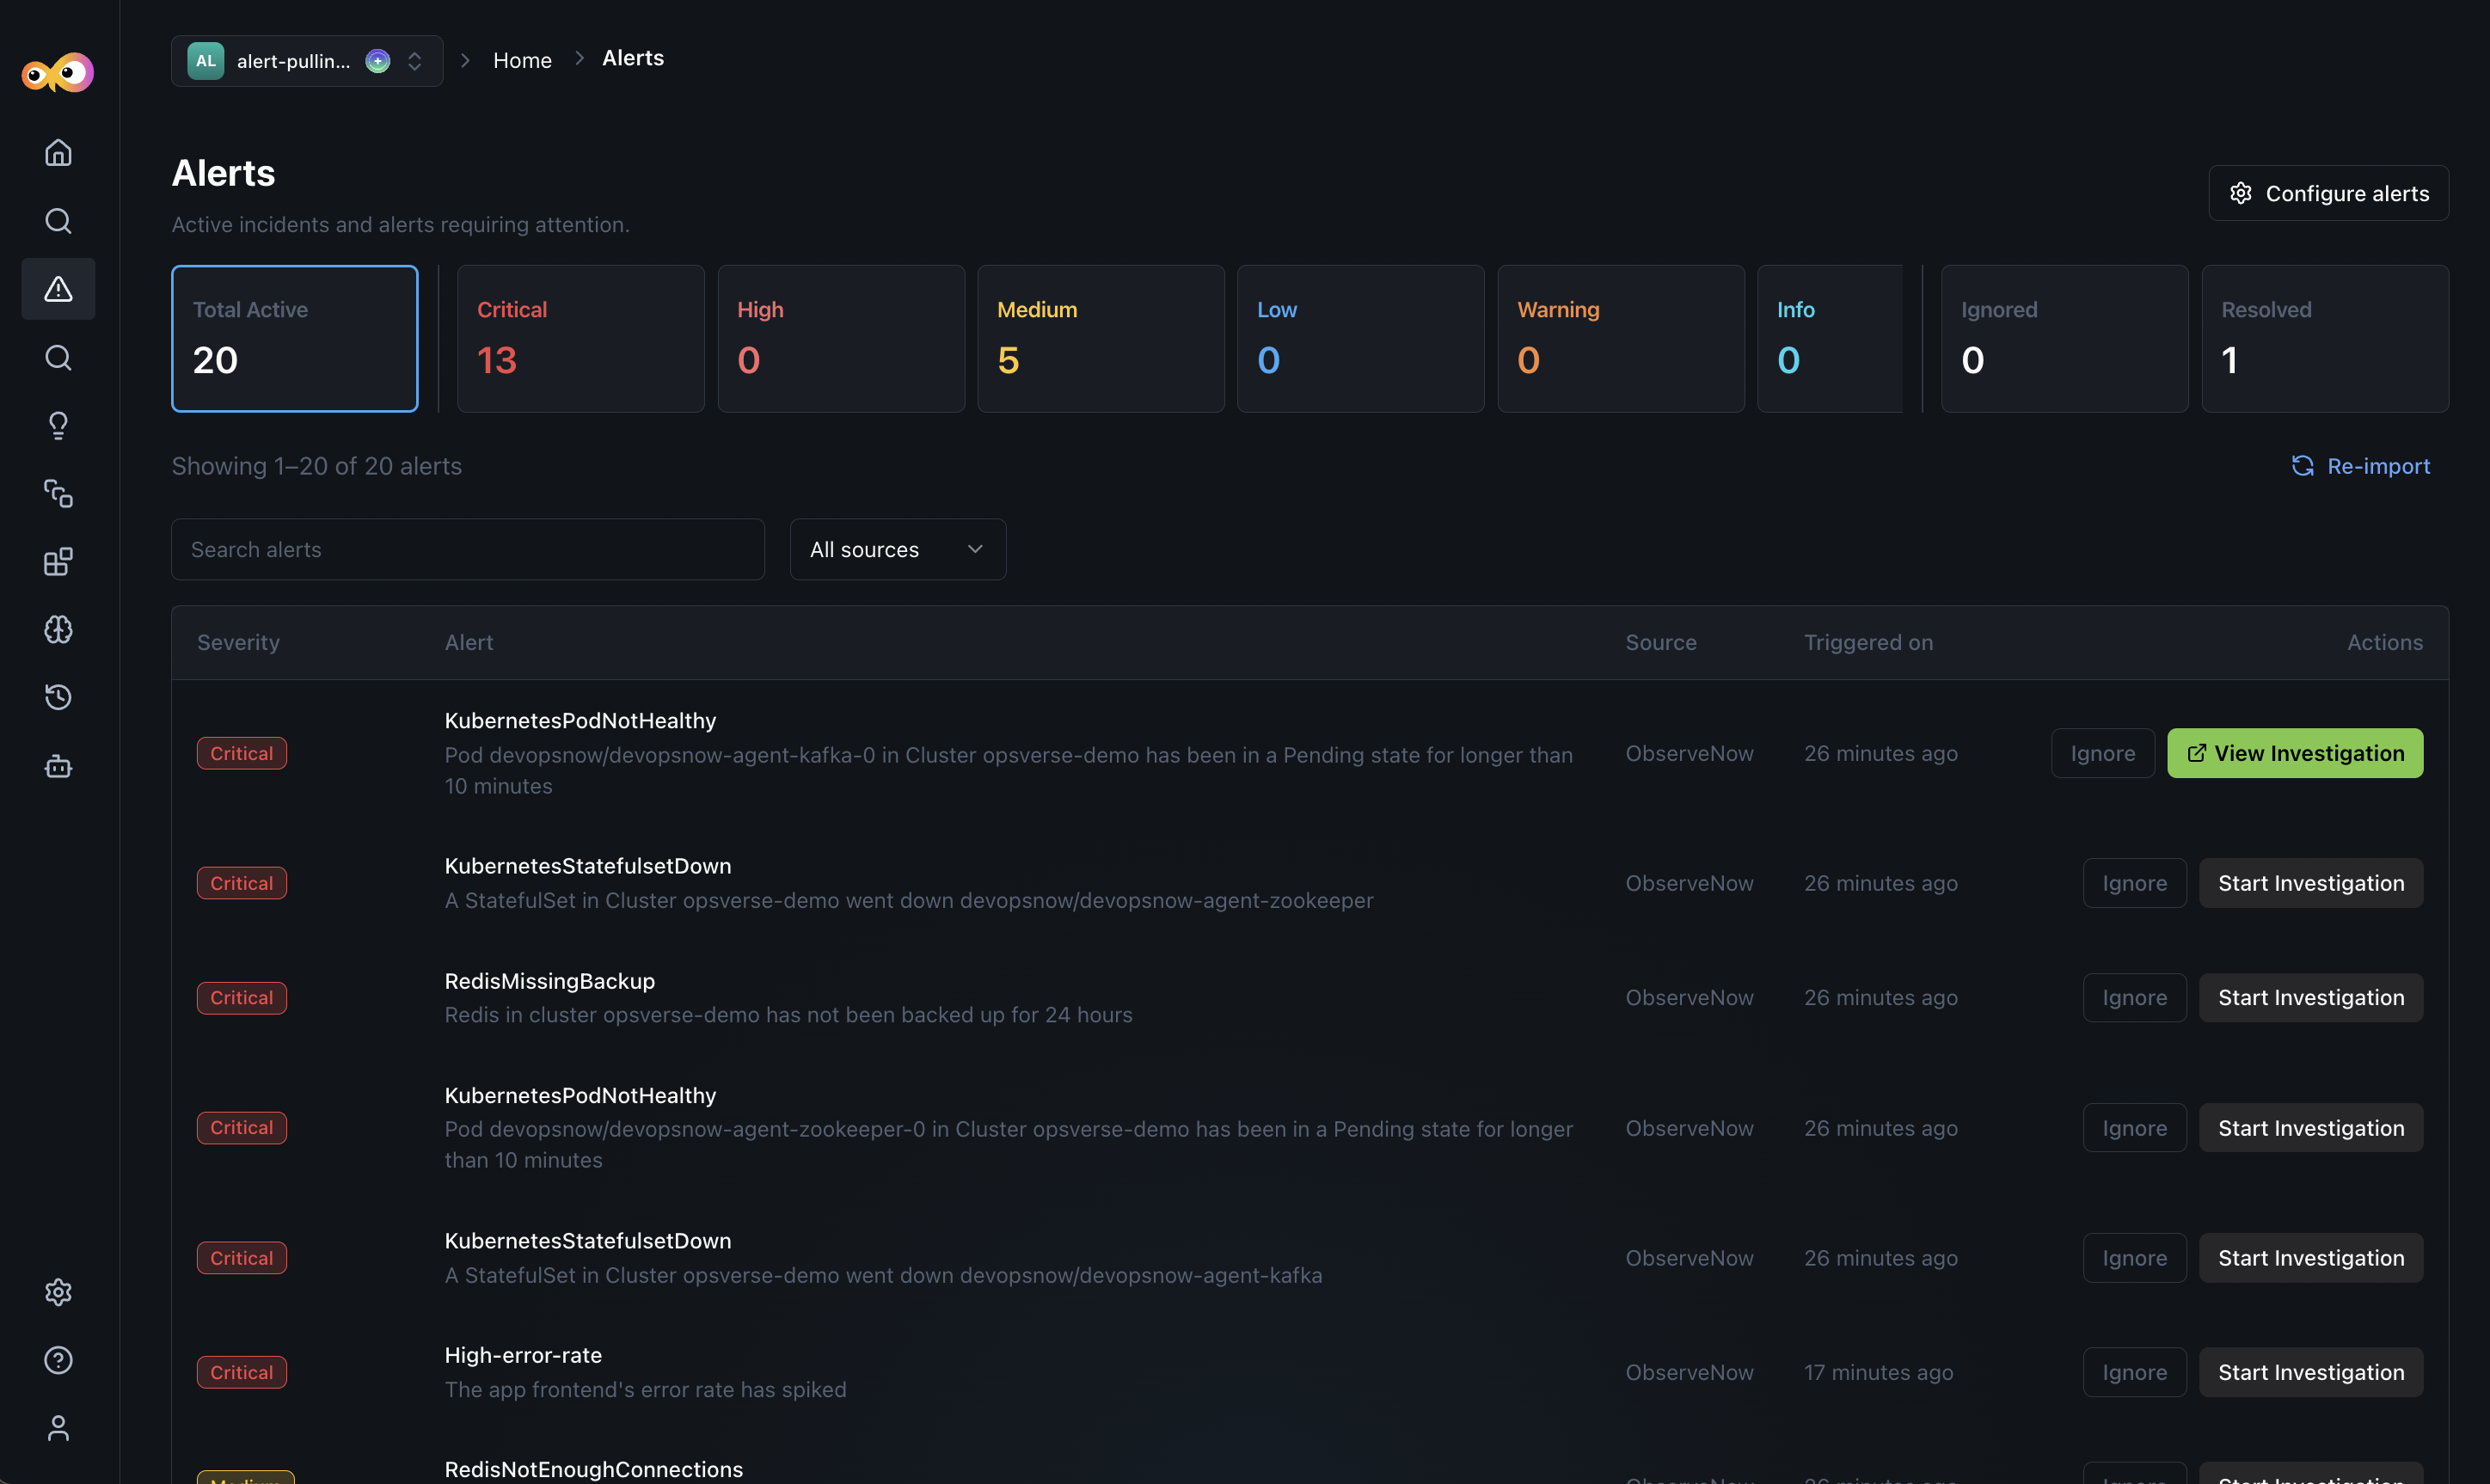2490x1484 pixels.
Task: Click '17 minutes ago' timestamp
Action: click(x=1878, y=1372)
